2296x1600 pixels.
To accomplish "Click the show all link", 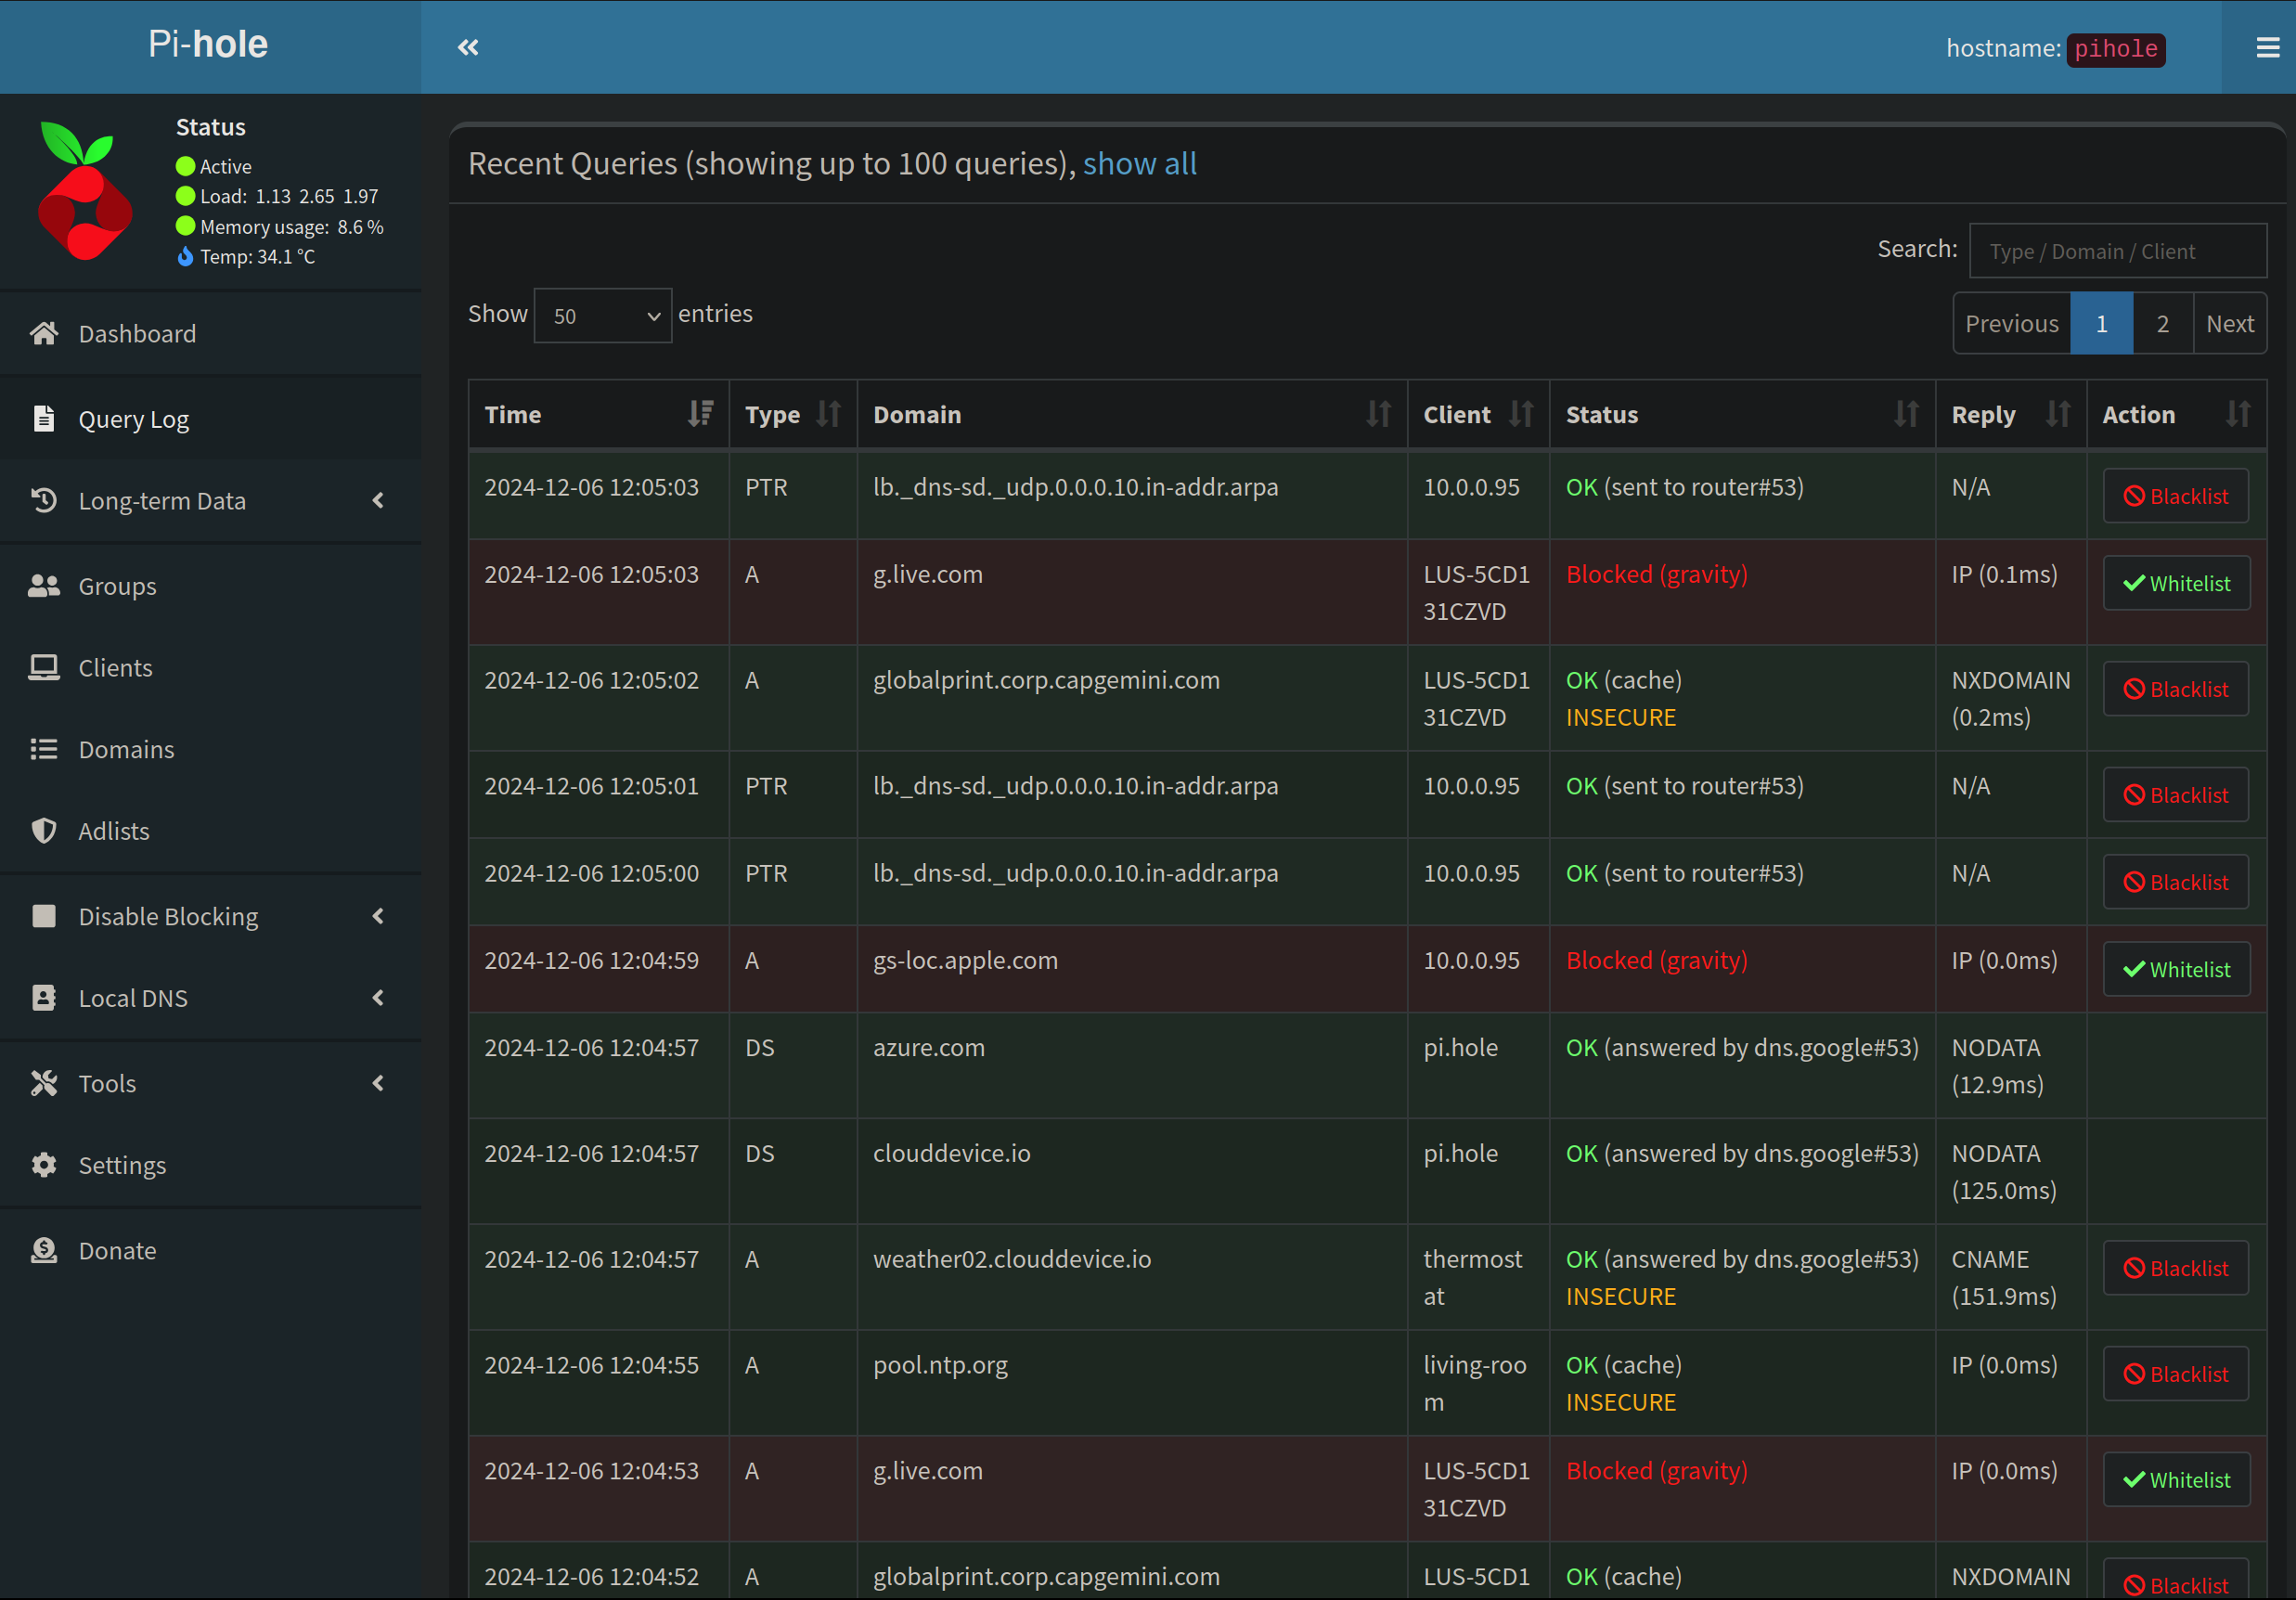I will [x=1139, y=164].
